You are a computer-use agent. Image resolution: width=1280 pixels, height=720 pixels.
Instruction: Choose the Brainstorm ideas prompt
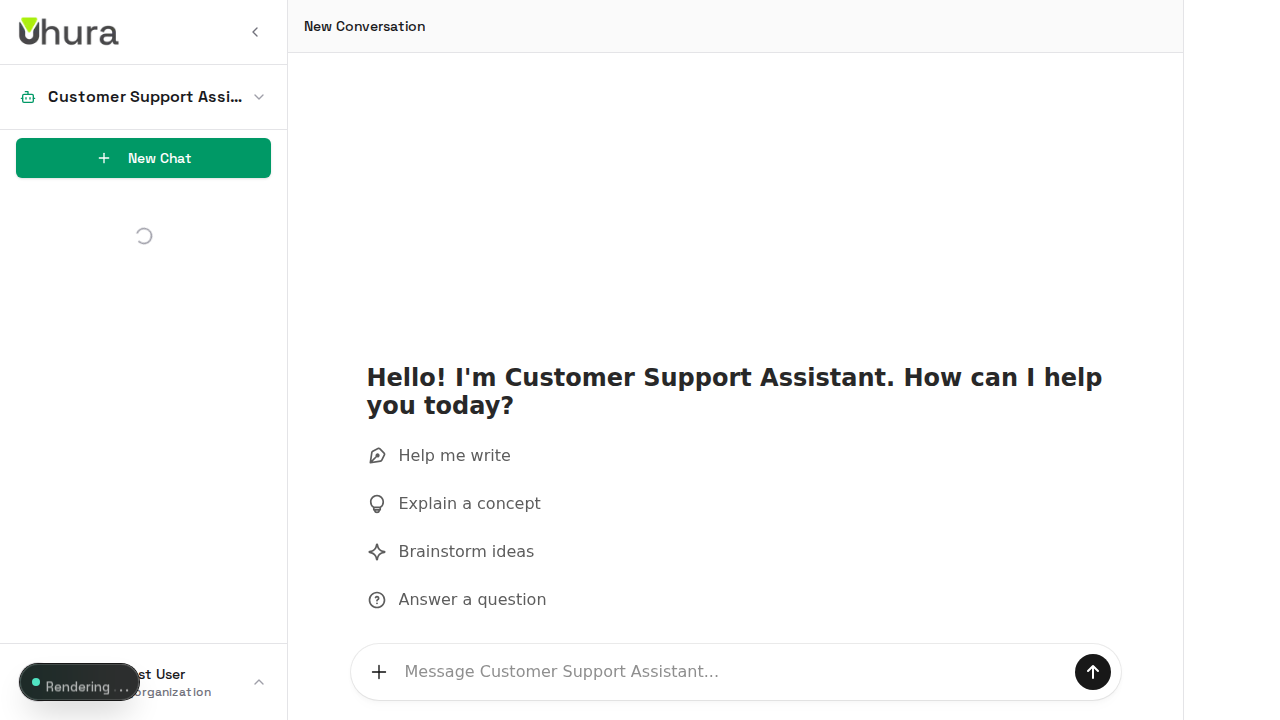coord(466,551)
